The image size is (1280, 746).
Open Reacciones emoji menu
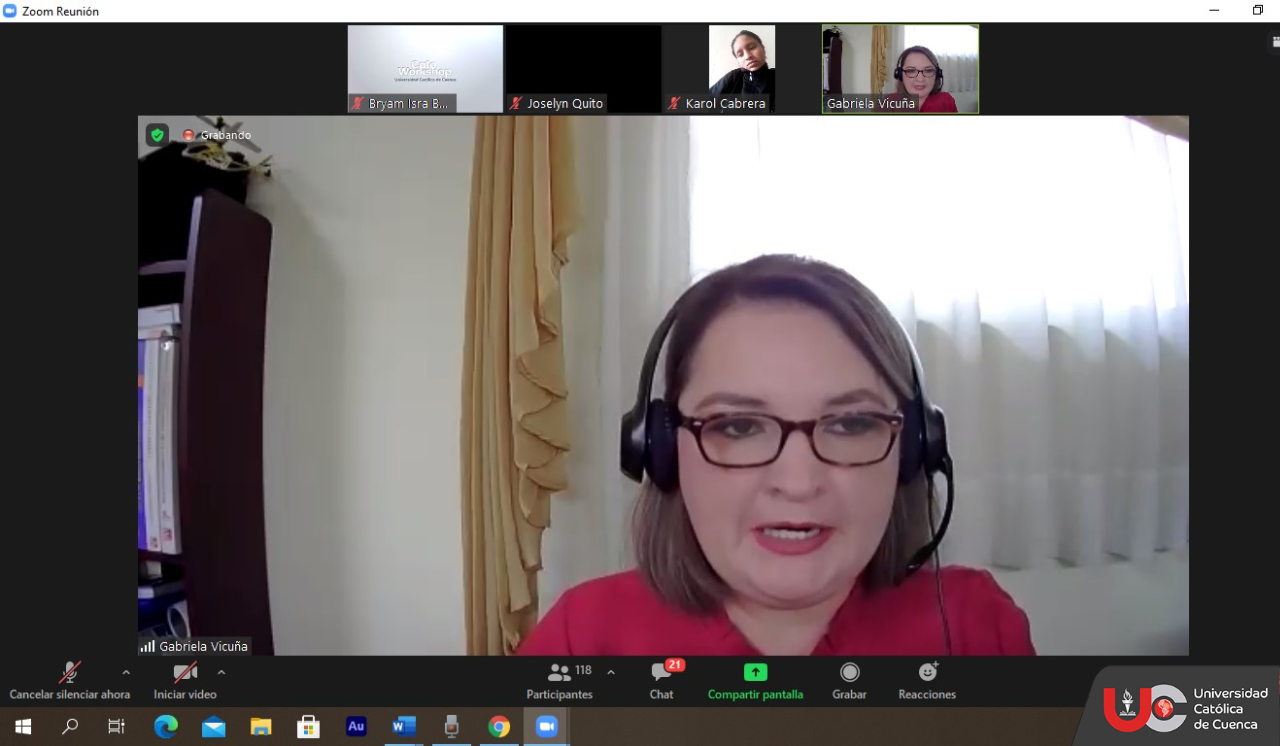(x=927, y=681)
